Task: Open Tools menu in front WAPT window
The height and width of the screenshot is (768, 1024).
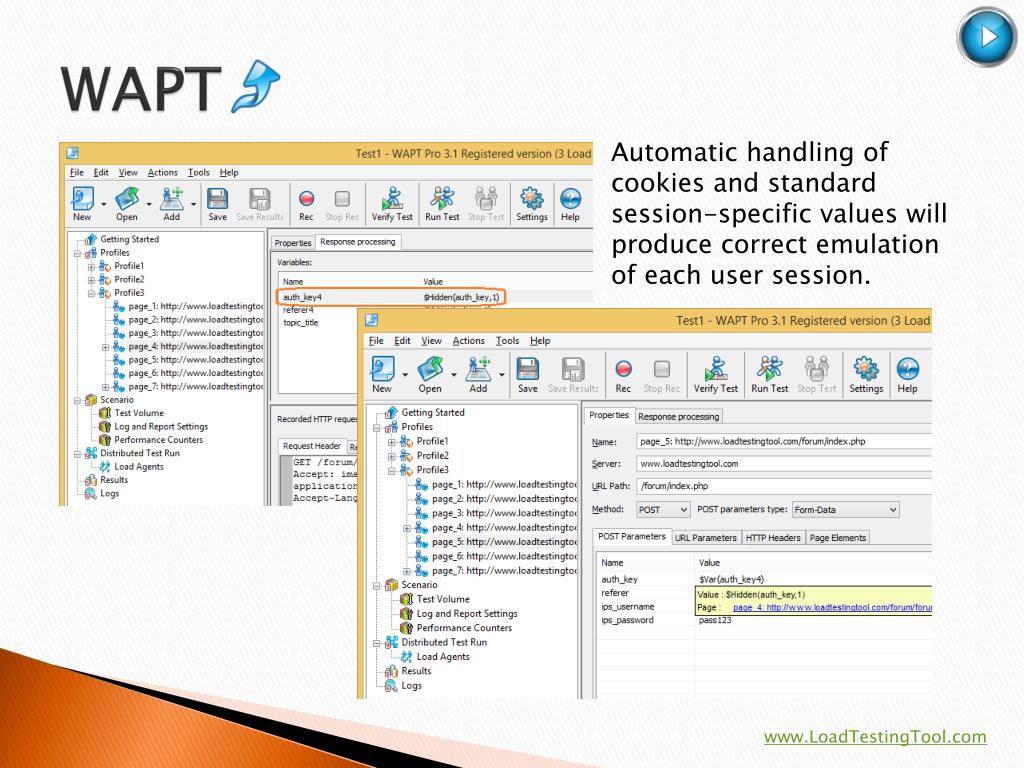Action: click(507, 341)
